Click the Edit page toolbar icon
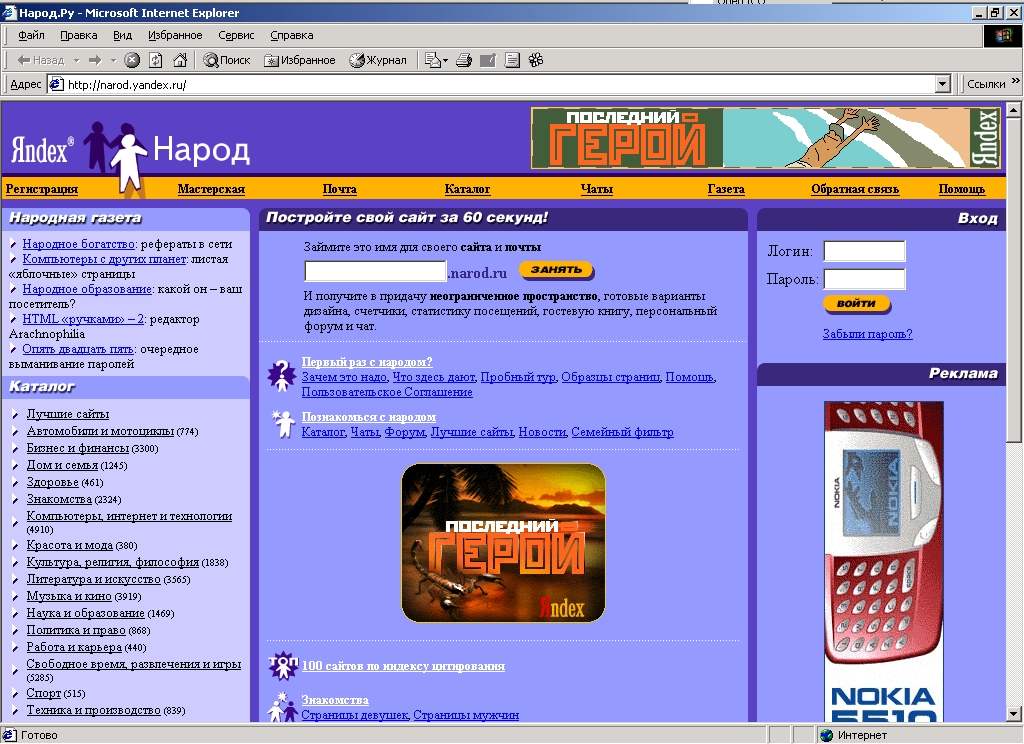 click(x=488, y=60)
